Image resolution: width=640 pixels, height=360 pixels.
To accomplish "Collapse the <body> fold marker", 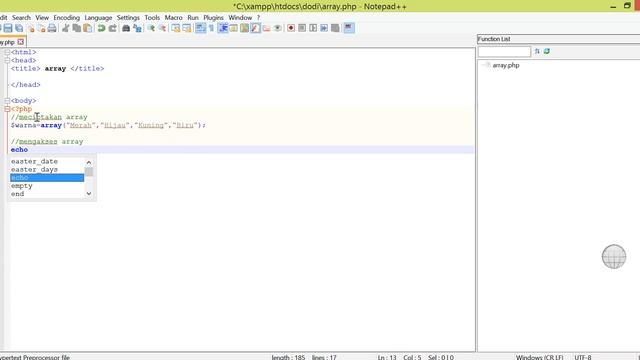I will pos(7,101).
